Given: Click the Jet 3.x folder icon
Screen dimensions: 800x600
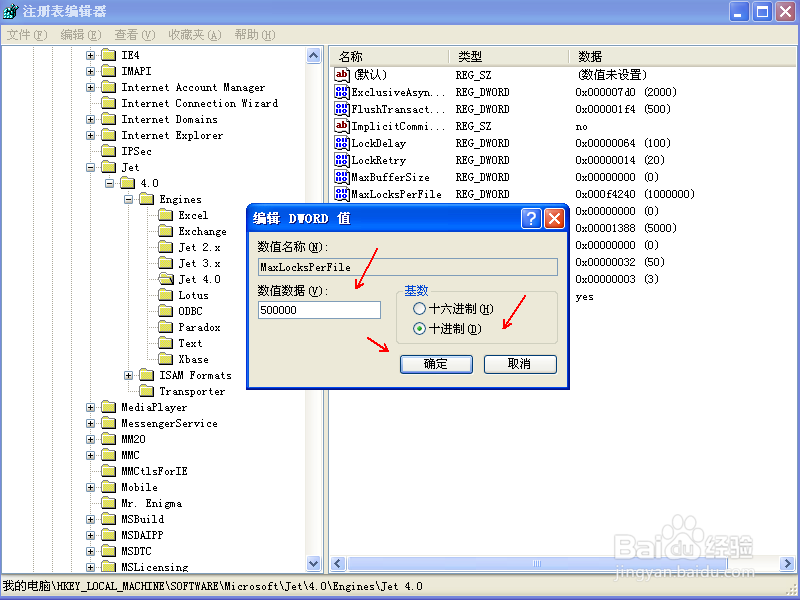Looking at the screenshot, I should pos(165,263).
